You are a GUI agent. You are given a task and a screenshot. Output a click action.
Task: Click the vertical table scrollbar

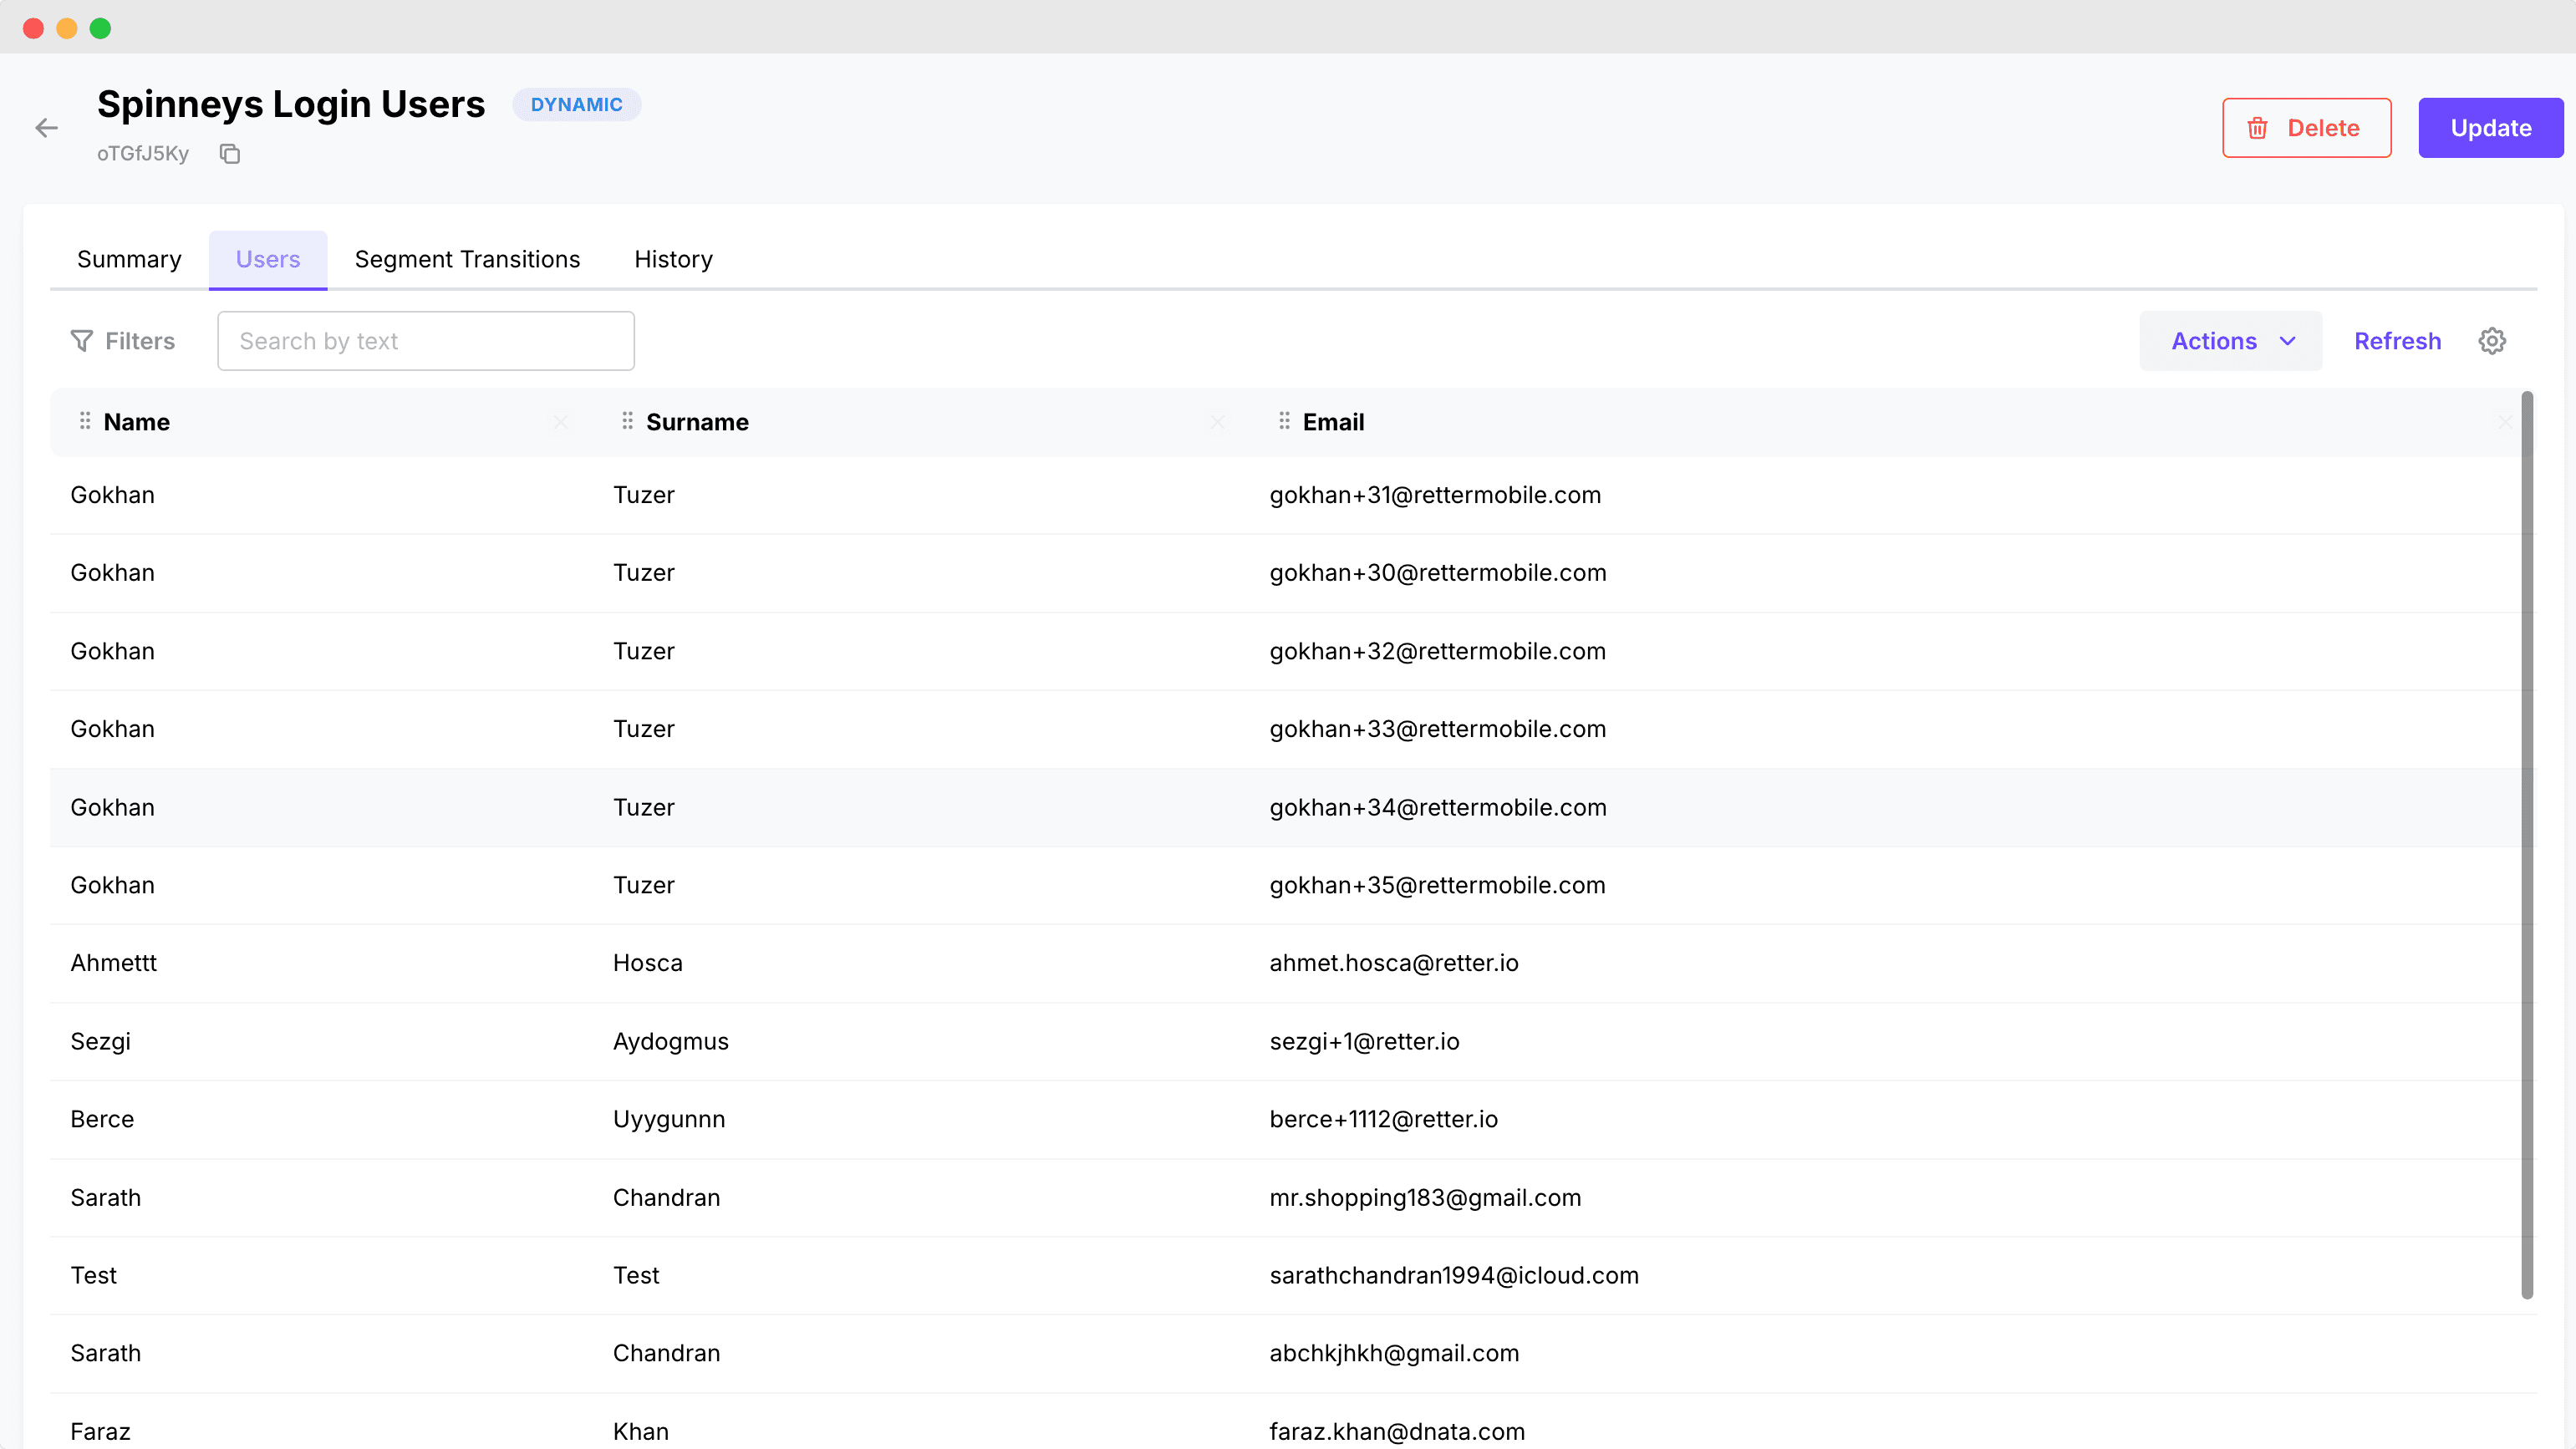[2526, 845]
